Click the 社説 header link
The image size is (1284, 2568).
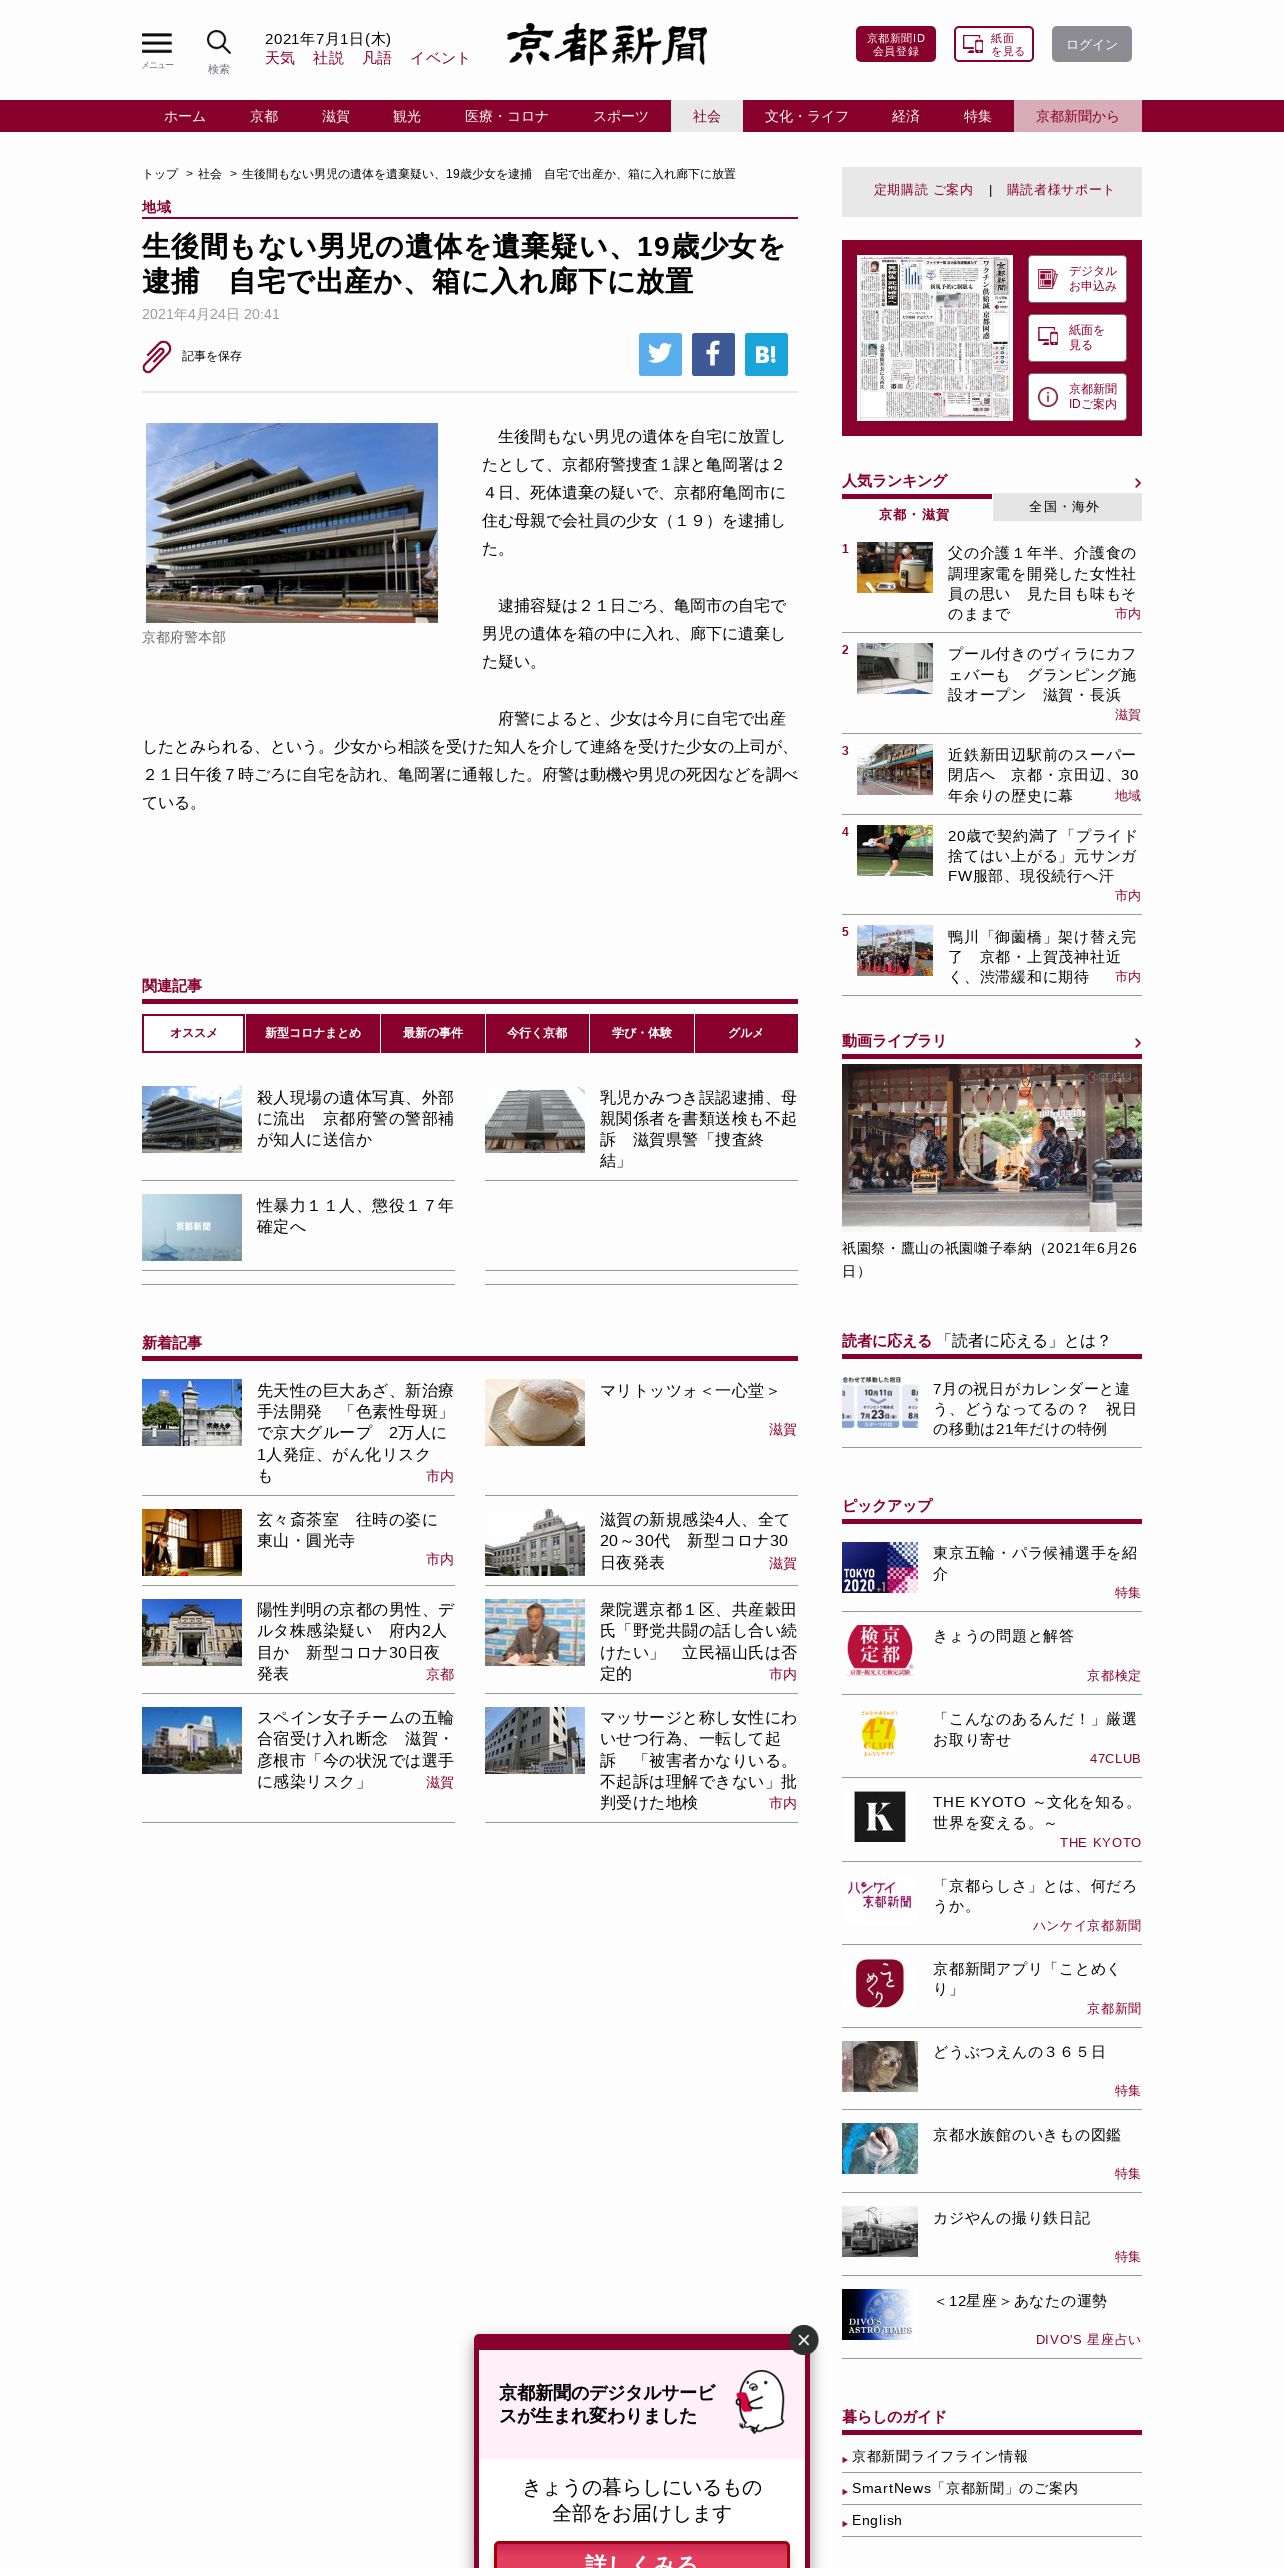pyautogui.click(x=328, y=58)
